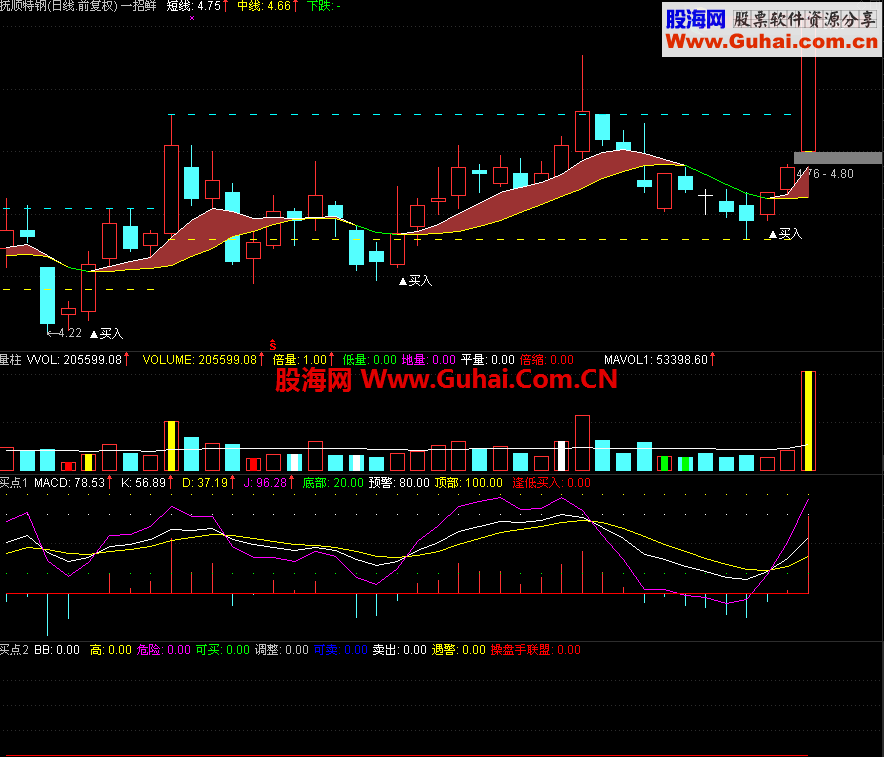Select the 中线: 4.66 indicator value

[264, 6]
